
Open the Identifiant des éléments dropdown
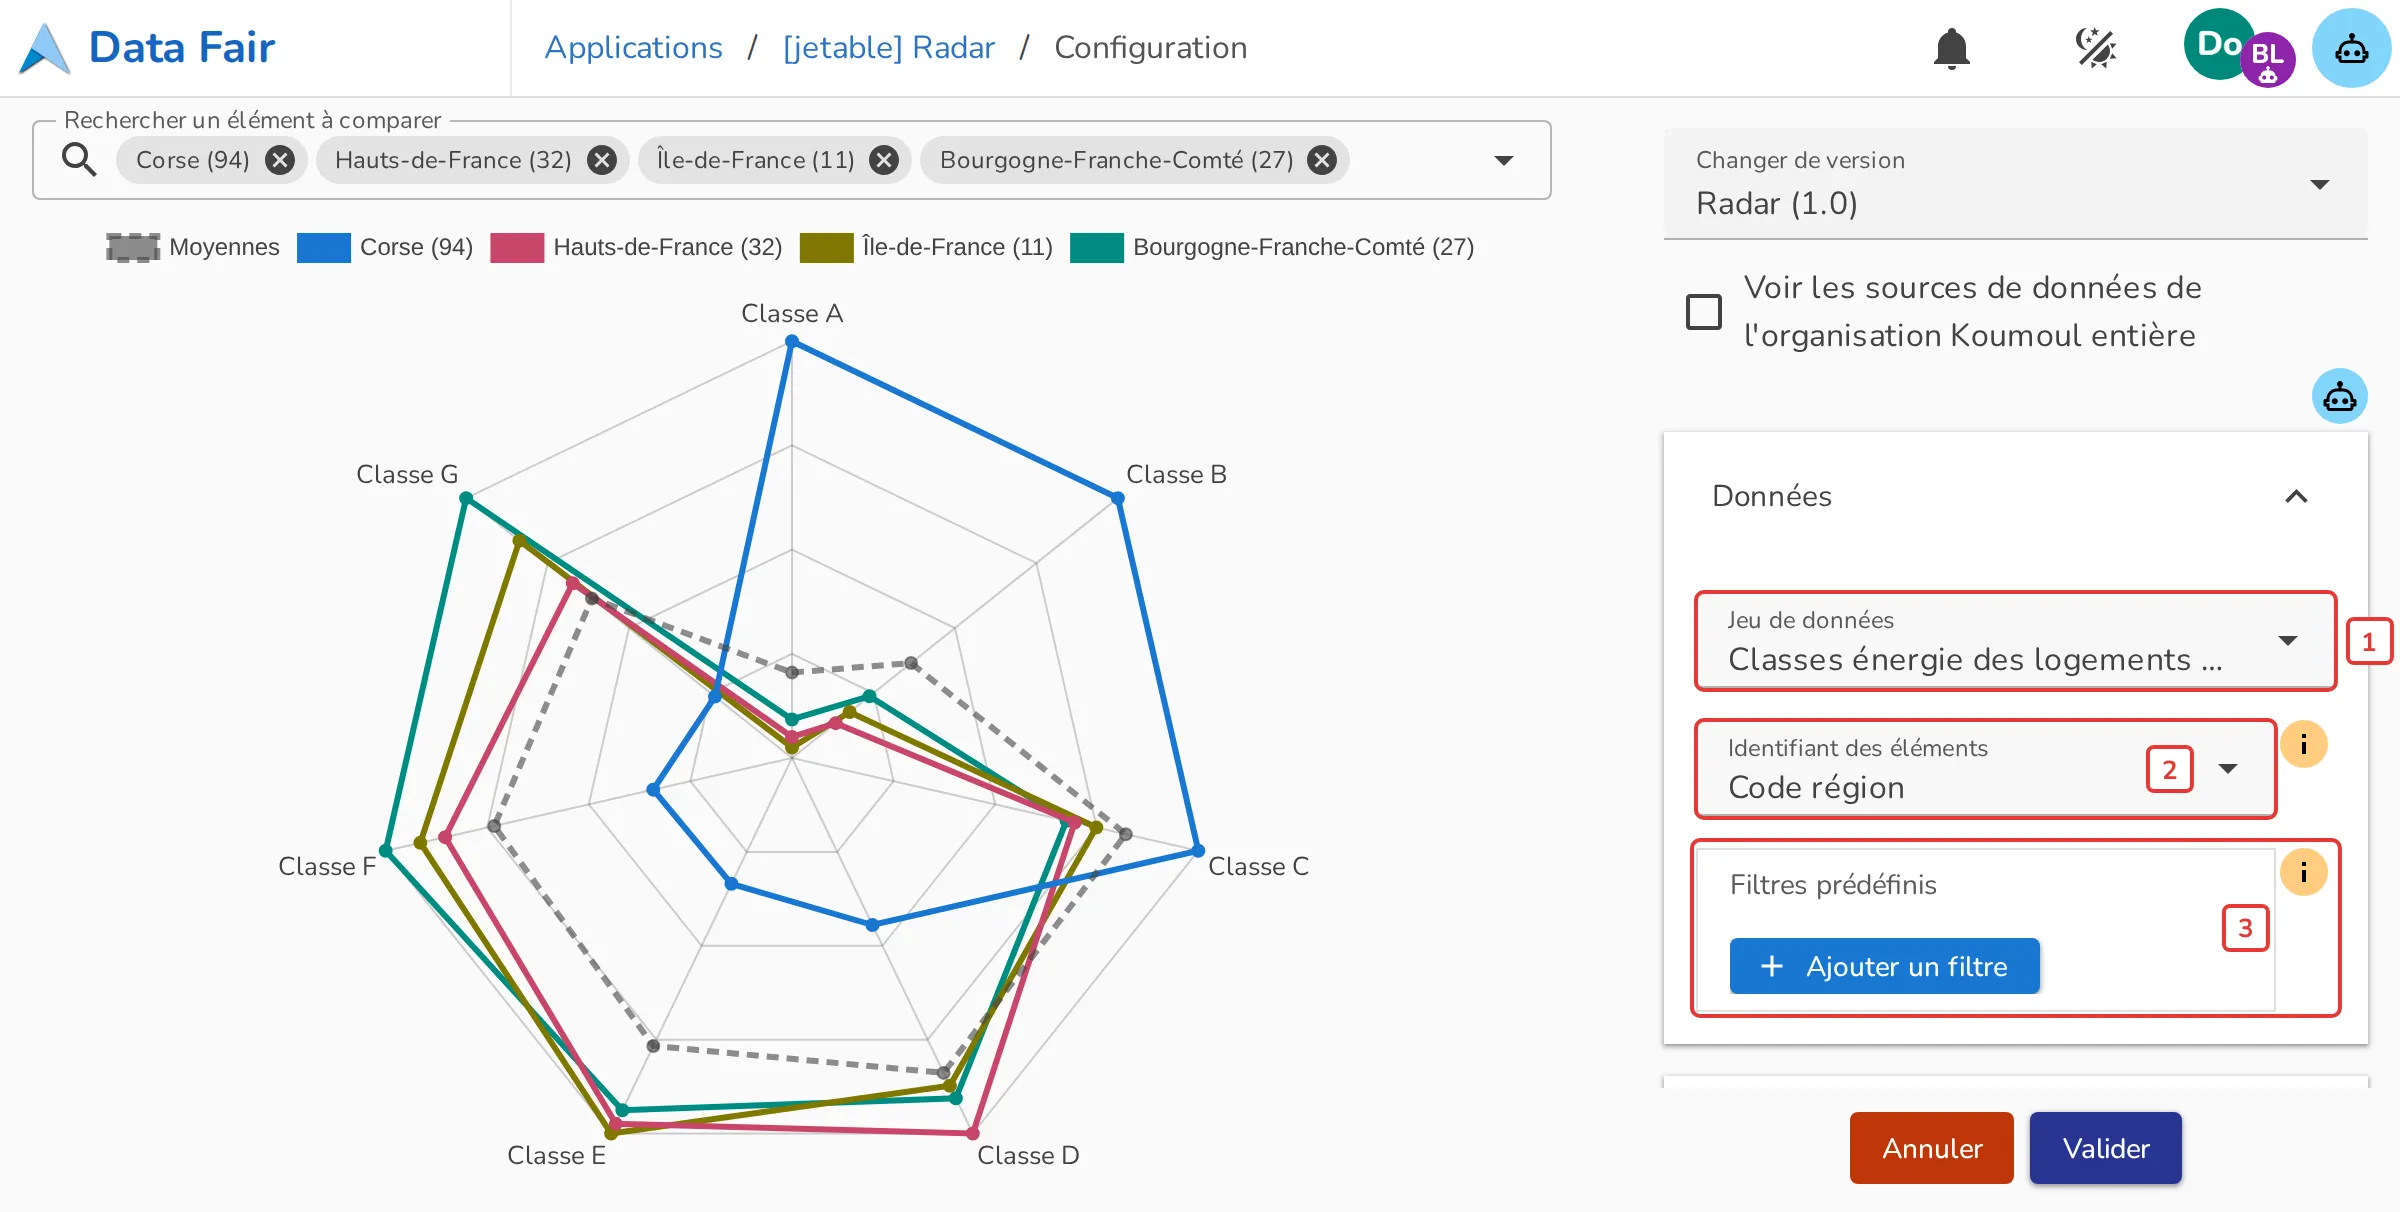(x=1985, y=769)
